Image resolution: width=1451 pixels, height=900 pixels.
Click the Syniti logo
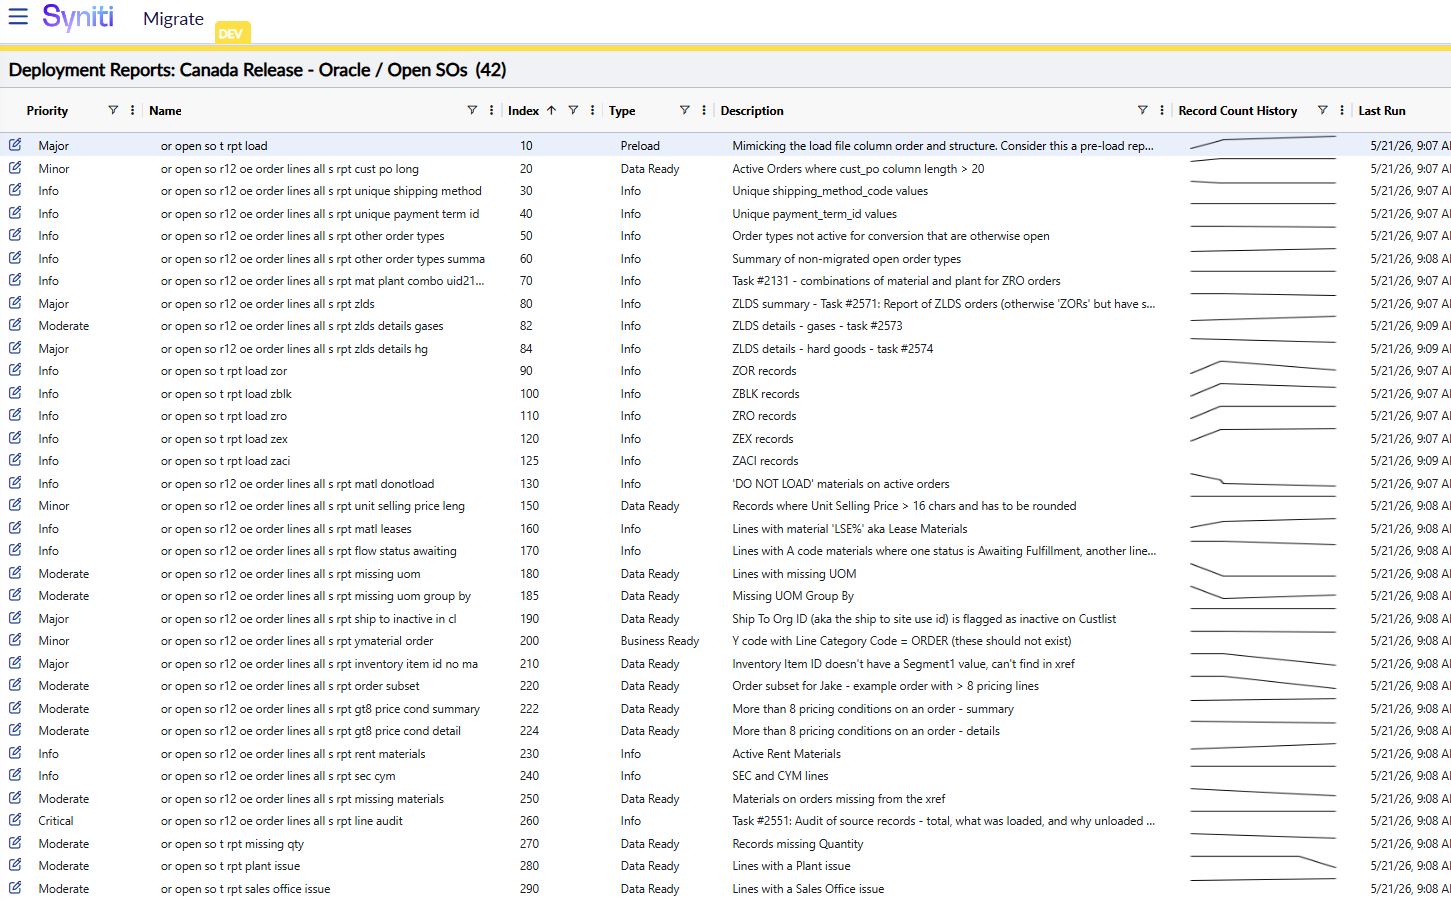(x=78, y=17)
